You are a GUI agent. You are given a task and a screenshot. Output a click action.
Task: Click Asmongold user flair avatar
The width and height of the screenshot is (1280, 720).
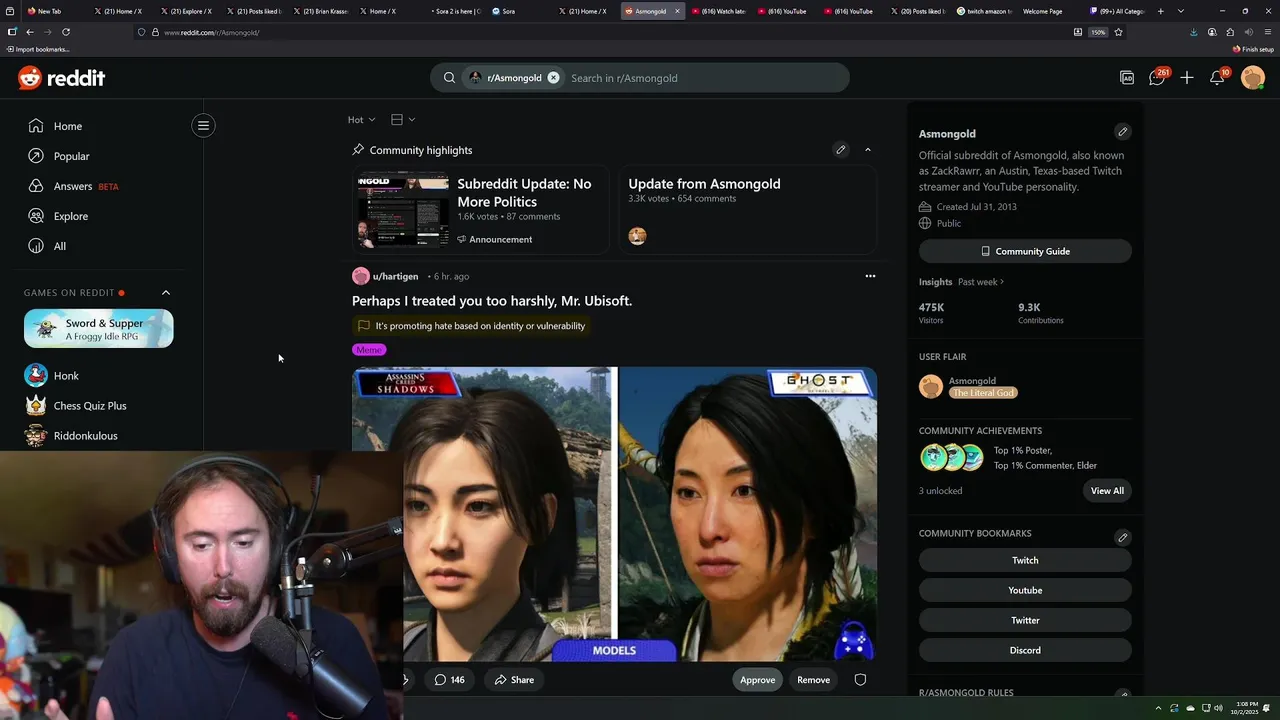click(931, 387)
